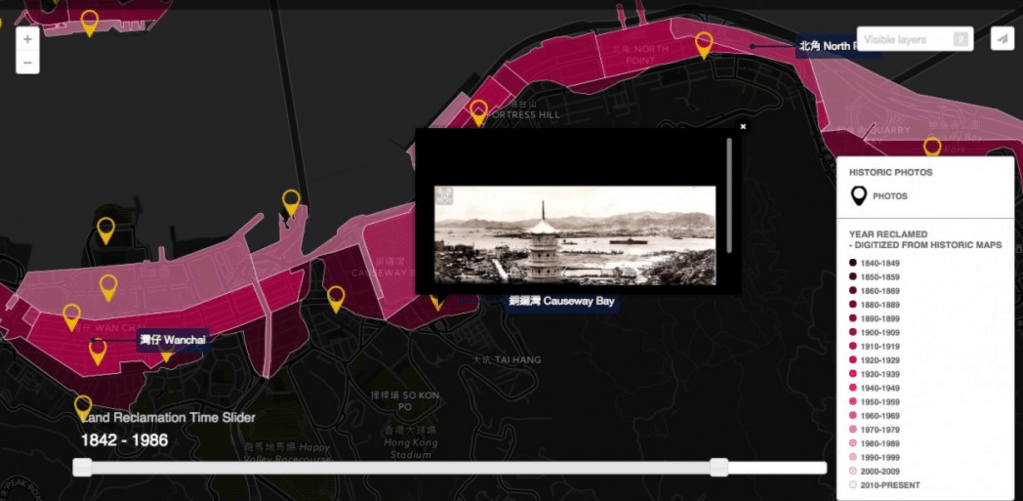Viewport: 1023px width, 501px height.
Task: Click the photo pin at Quarry Bay
Action: pyautogui.click(x=932, y=147)
